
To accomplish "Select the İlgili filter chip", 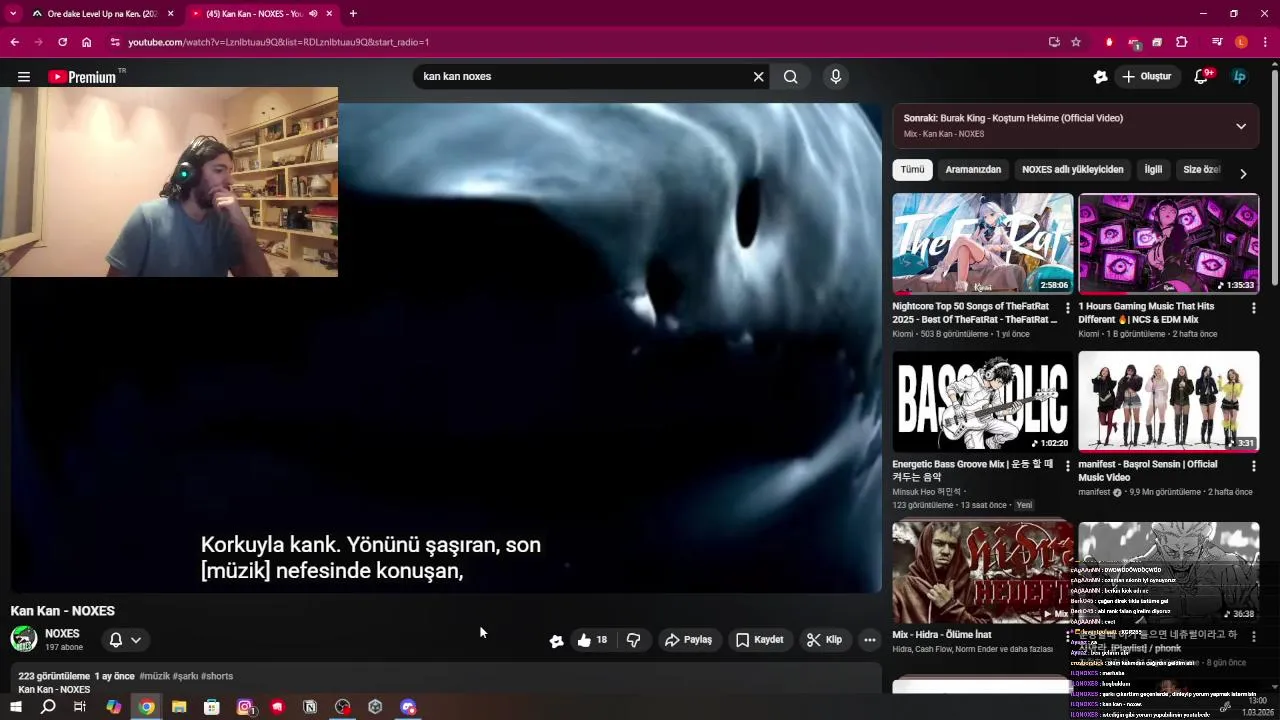I will (x=1153, y=170).
